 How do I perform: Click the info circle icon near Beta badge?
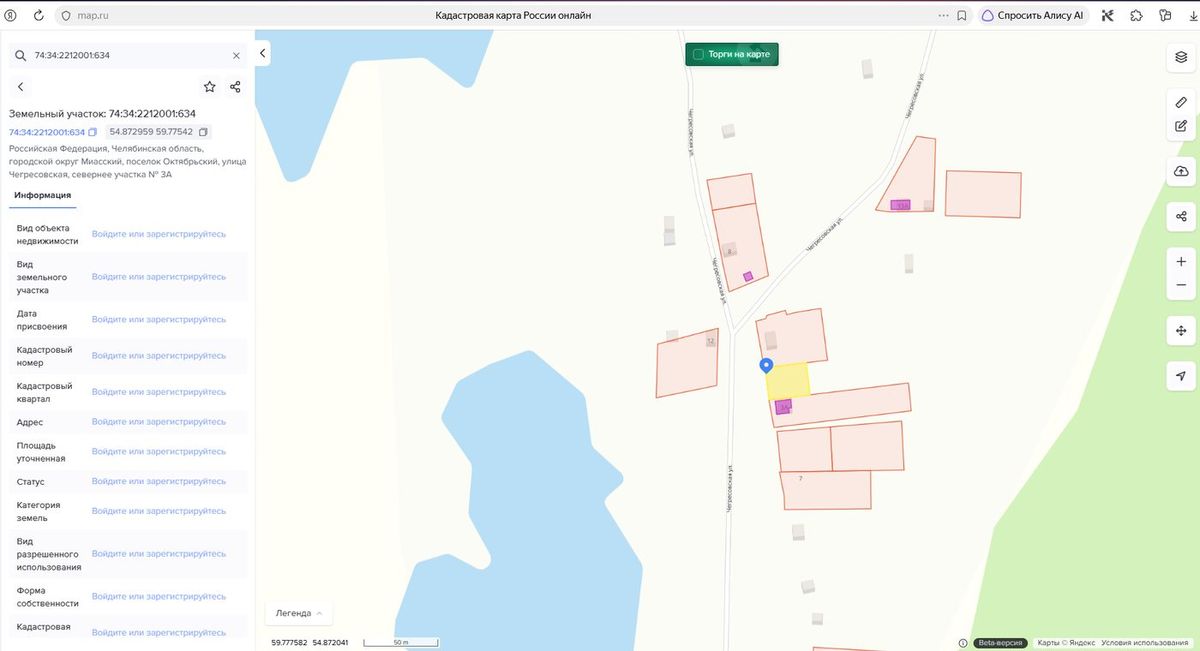pyautogui.click(x=963, y=643)
